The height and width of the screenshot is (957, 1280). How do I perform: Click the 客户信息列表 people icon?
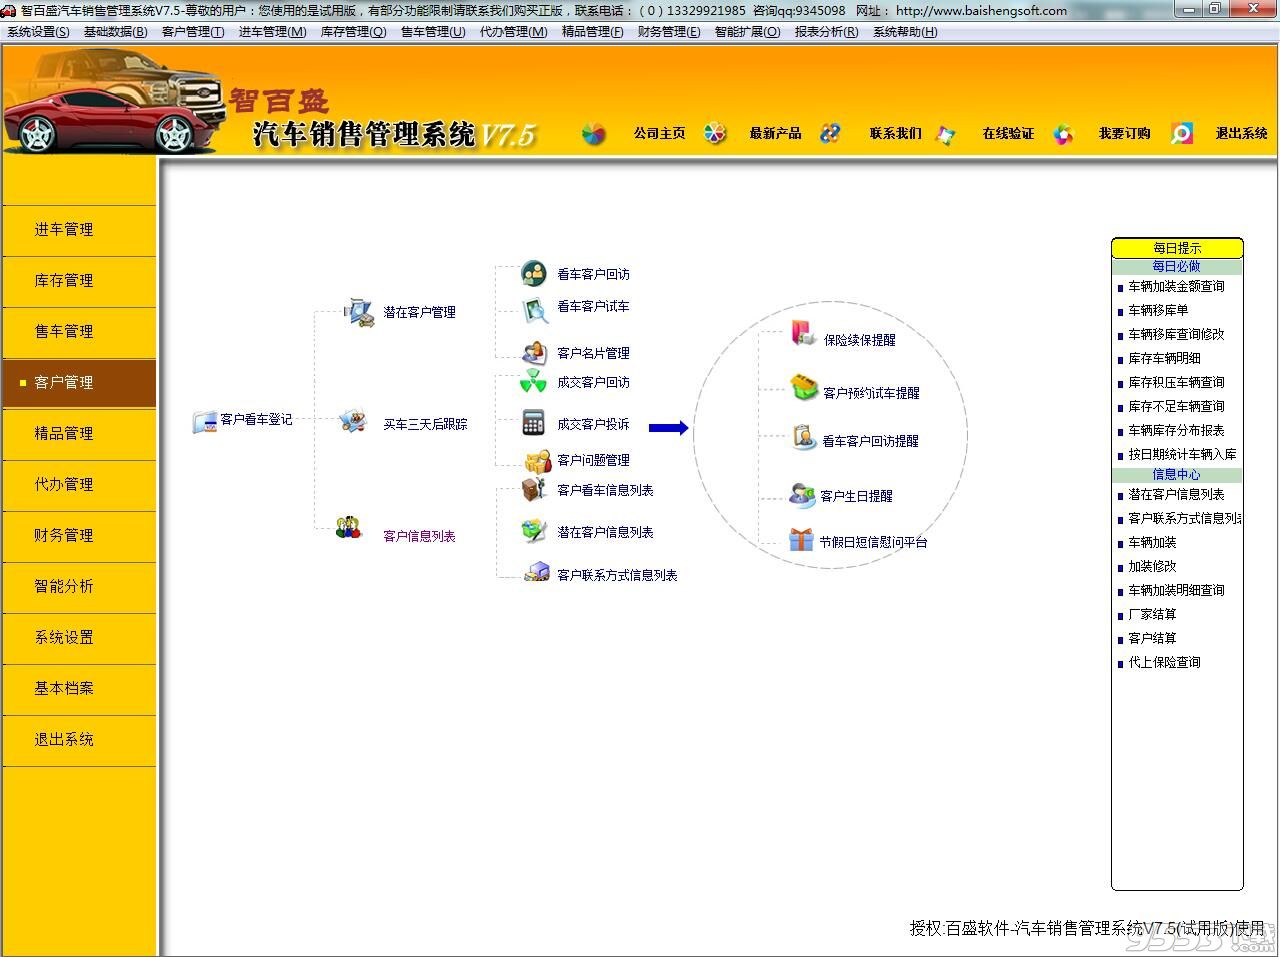(x=348, y=527)
